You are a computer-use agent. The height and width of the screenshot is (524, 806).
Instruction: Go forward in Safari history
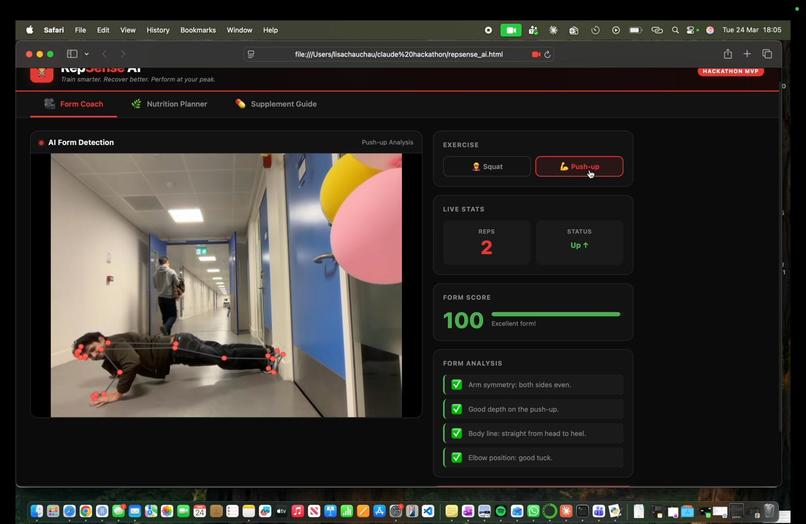[123, 54]
